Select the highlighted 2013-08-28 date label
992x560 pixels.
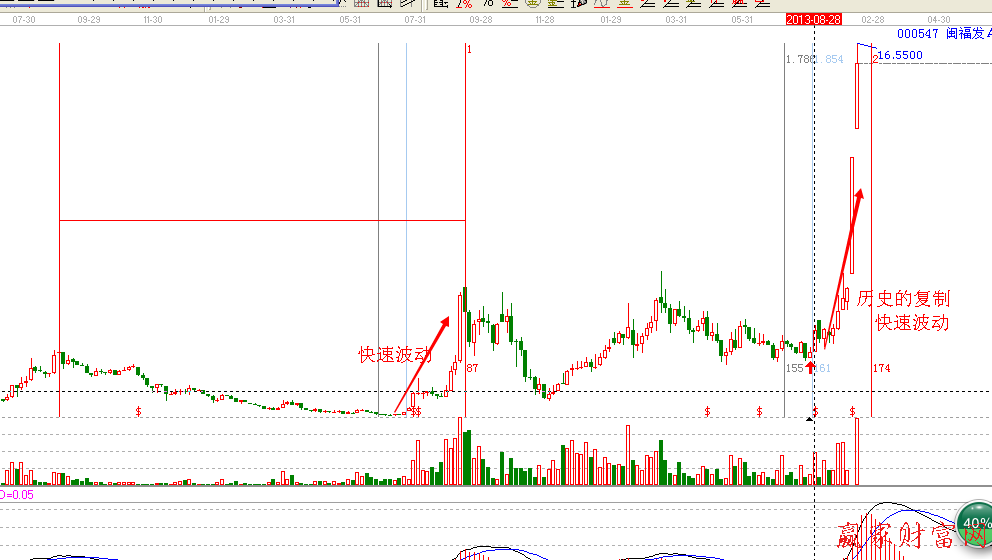pos(813,19)
